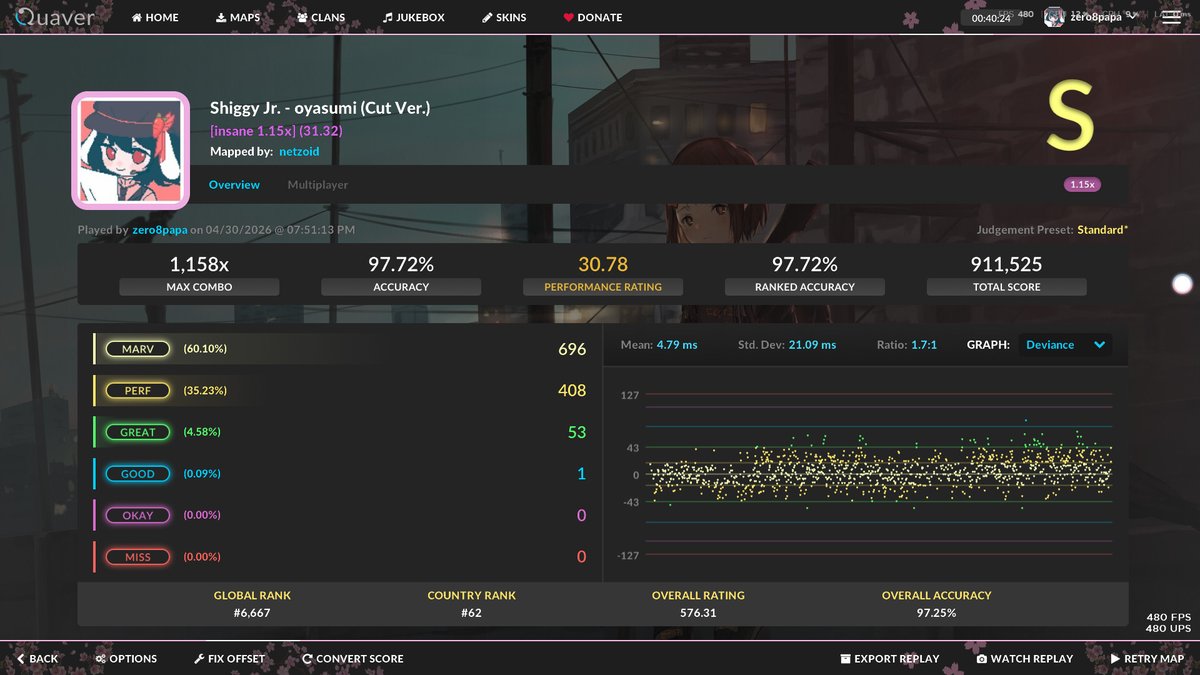The width and height of the screenshot is (1200, 675).
Task: Click the people icon beside CLANS
Action: (302, 18)
